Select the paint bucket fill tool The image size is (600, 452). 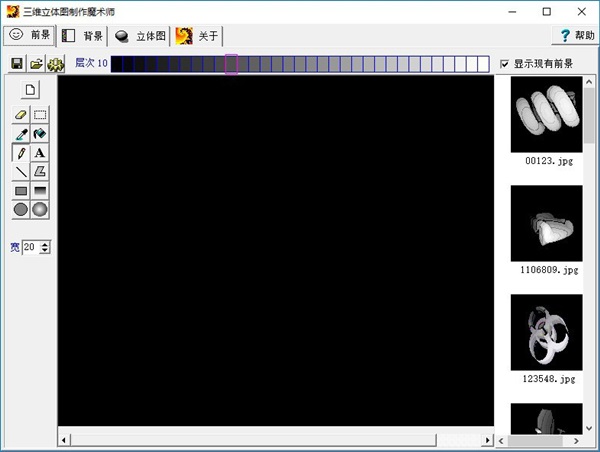(x=40, y=134)
